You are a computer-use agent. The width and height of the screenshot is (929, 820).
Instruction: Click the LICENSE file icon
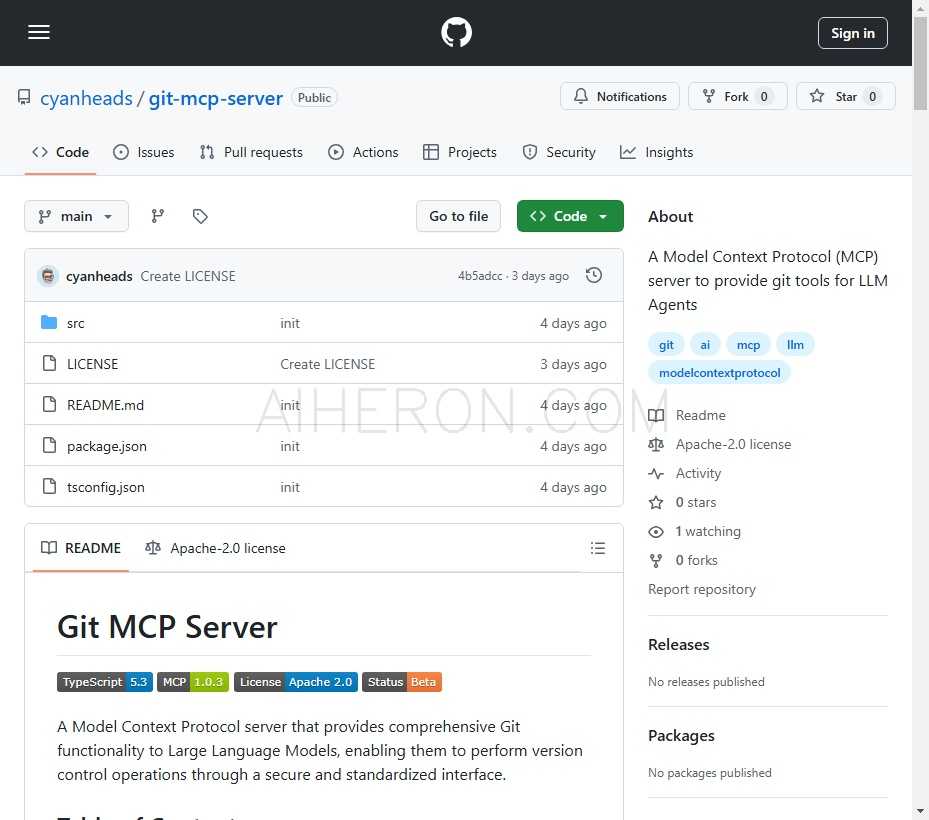tap(50, 363)
